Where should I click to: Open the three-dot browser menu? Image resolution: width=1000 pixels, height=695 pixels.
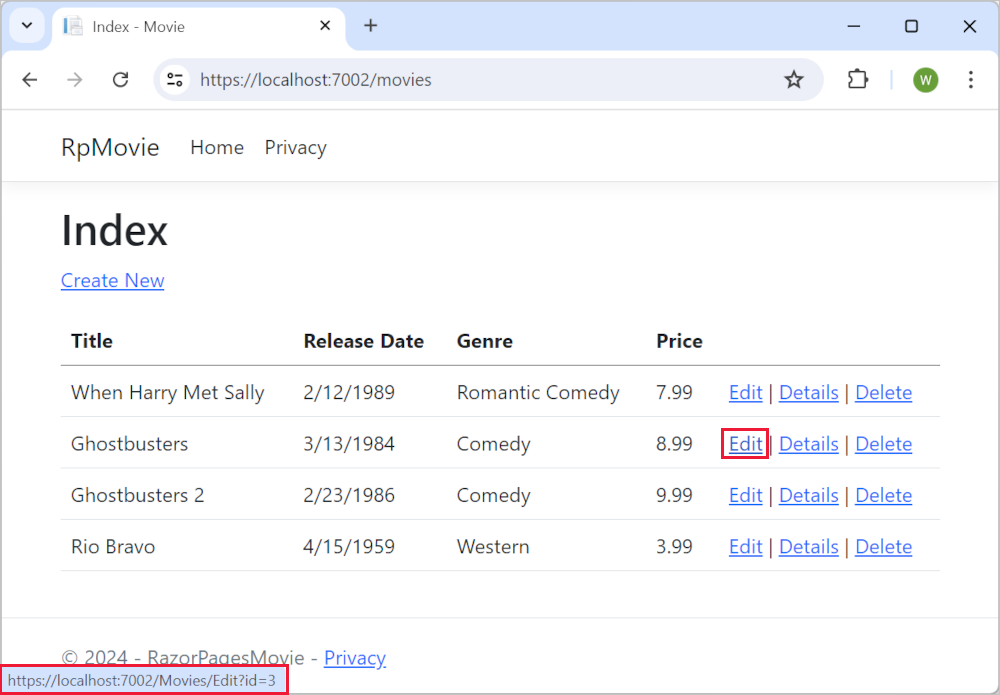(971, 80)
